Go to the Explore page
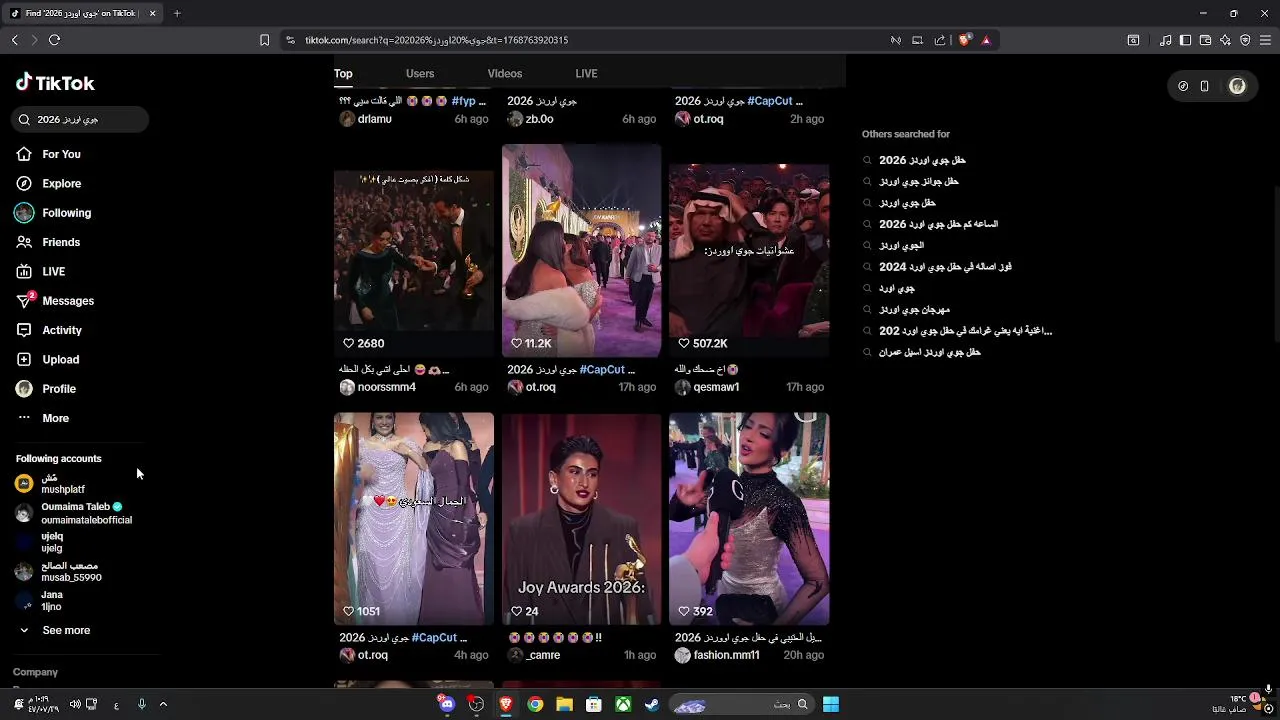The height and width of the screenshot is (720, 1280). pos(61,183)
